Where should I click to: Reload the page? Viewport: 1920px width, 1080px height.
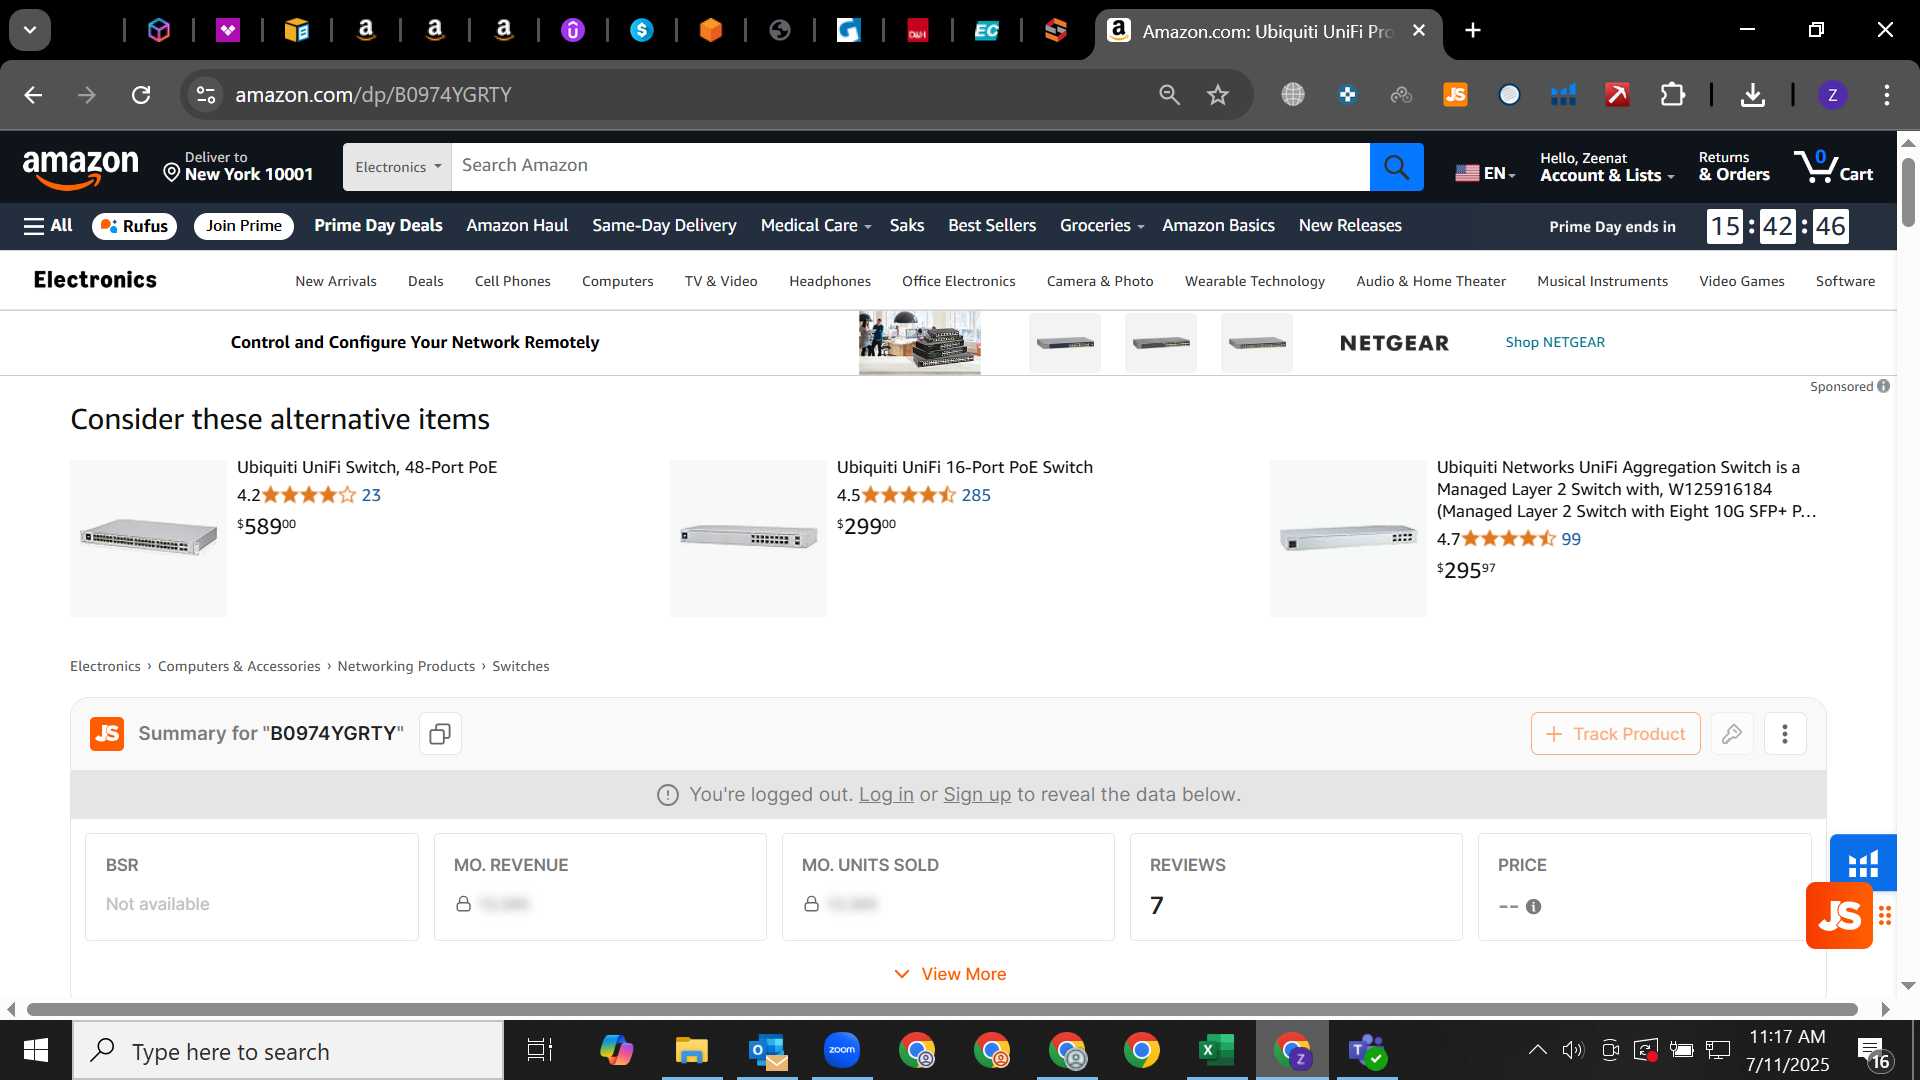click(x=141, y=95)
